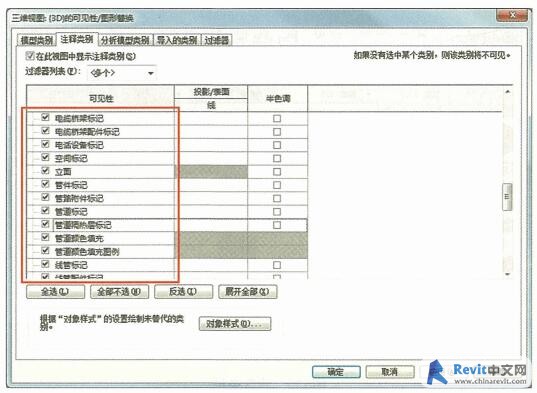
Task: Highlight the 管道标记 row label
Action: pyautogui.click(x=71, y=212)
